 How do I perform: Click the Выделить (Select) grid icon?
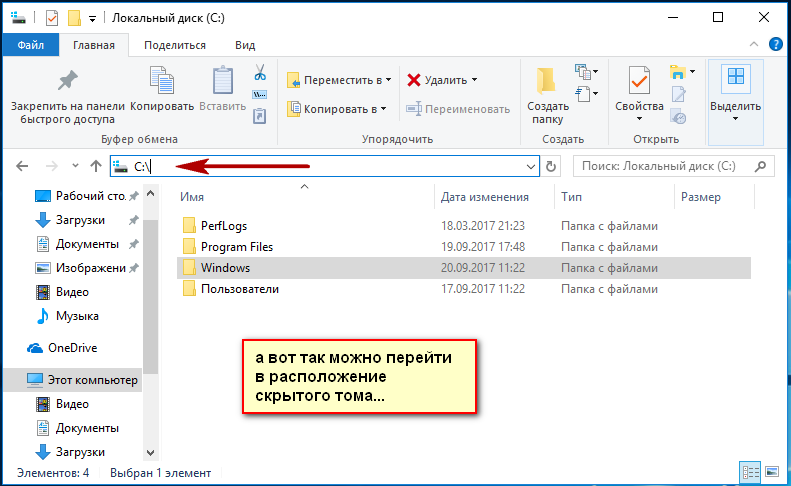pos(736,80)
